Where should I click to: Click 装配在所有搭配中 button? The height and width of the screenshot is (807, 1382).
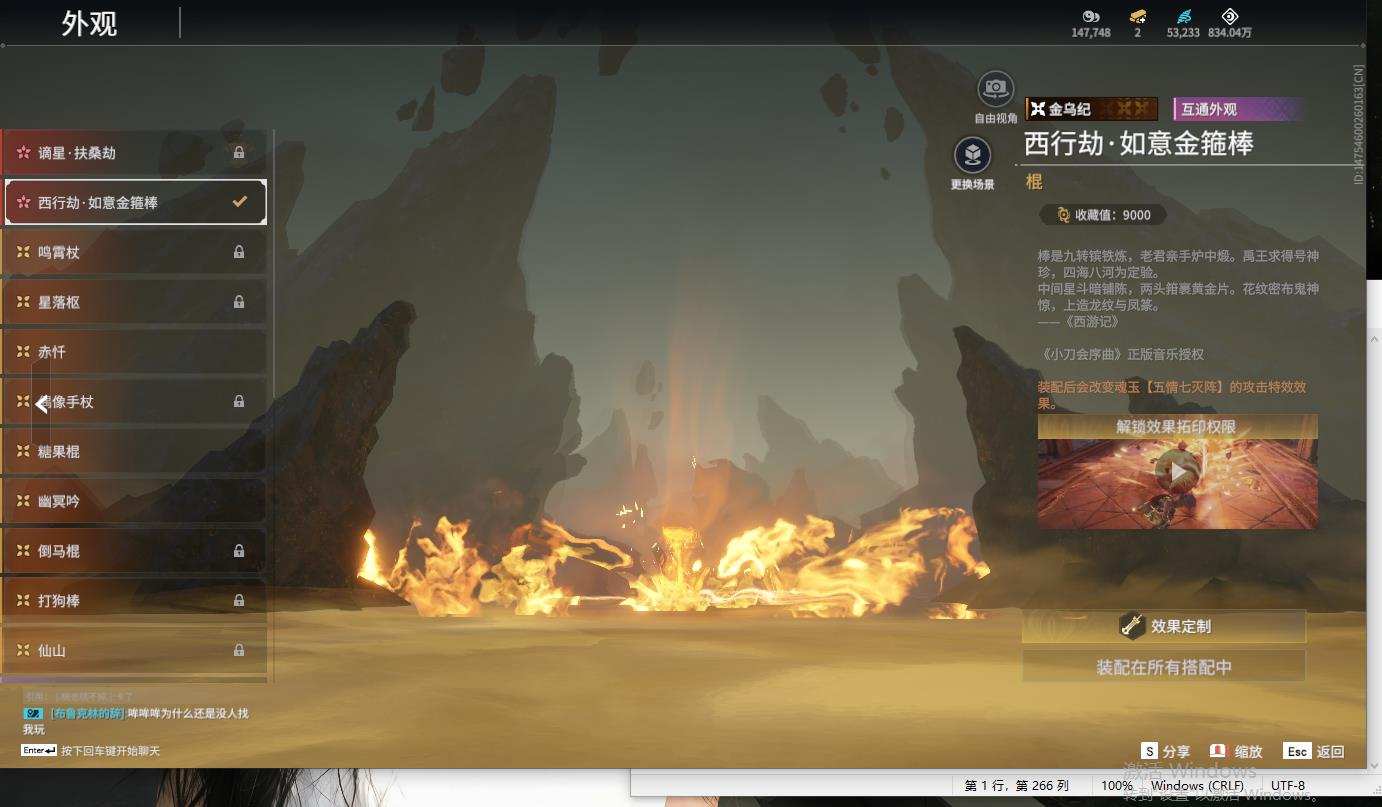click(1164, 667)
